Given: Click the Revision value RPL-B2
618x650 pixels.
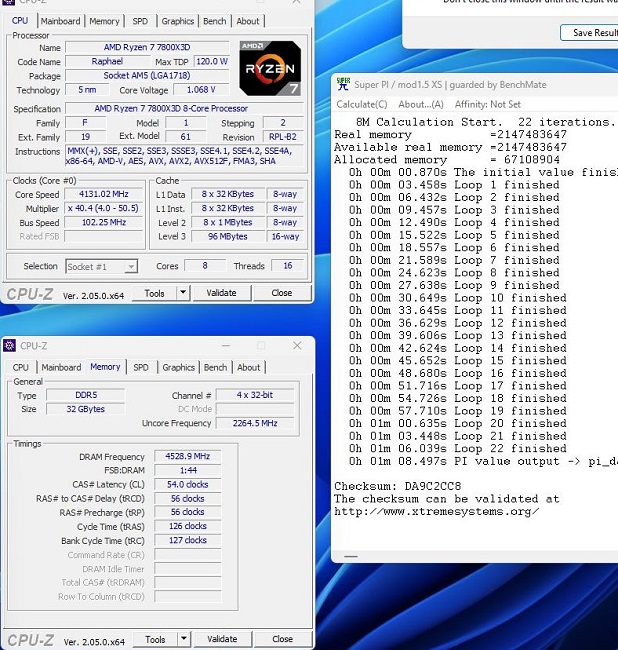Looking at the screenshot, I should tap(283, 137).
